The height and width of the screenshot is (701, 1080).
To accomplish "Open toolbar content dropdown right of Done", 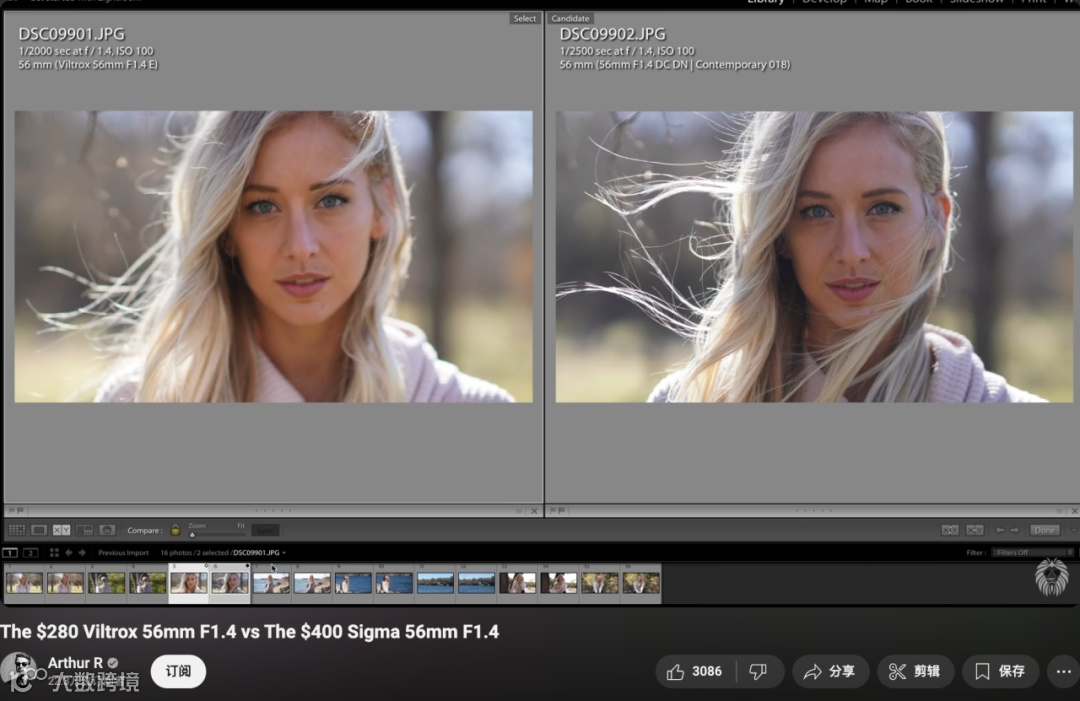I will click(x=1074, y=530).
